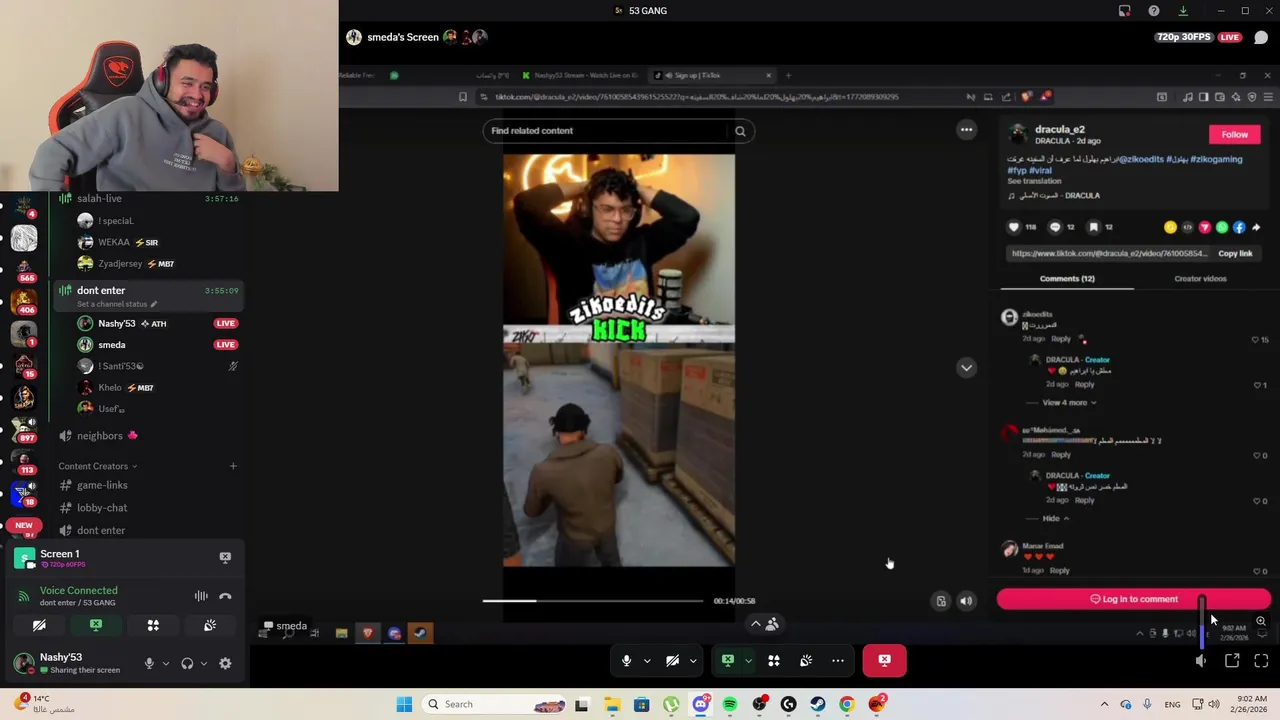Open Discord inbox icon in title bar
Screen dimensions: 1280x720
click(1125, 10)
